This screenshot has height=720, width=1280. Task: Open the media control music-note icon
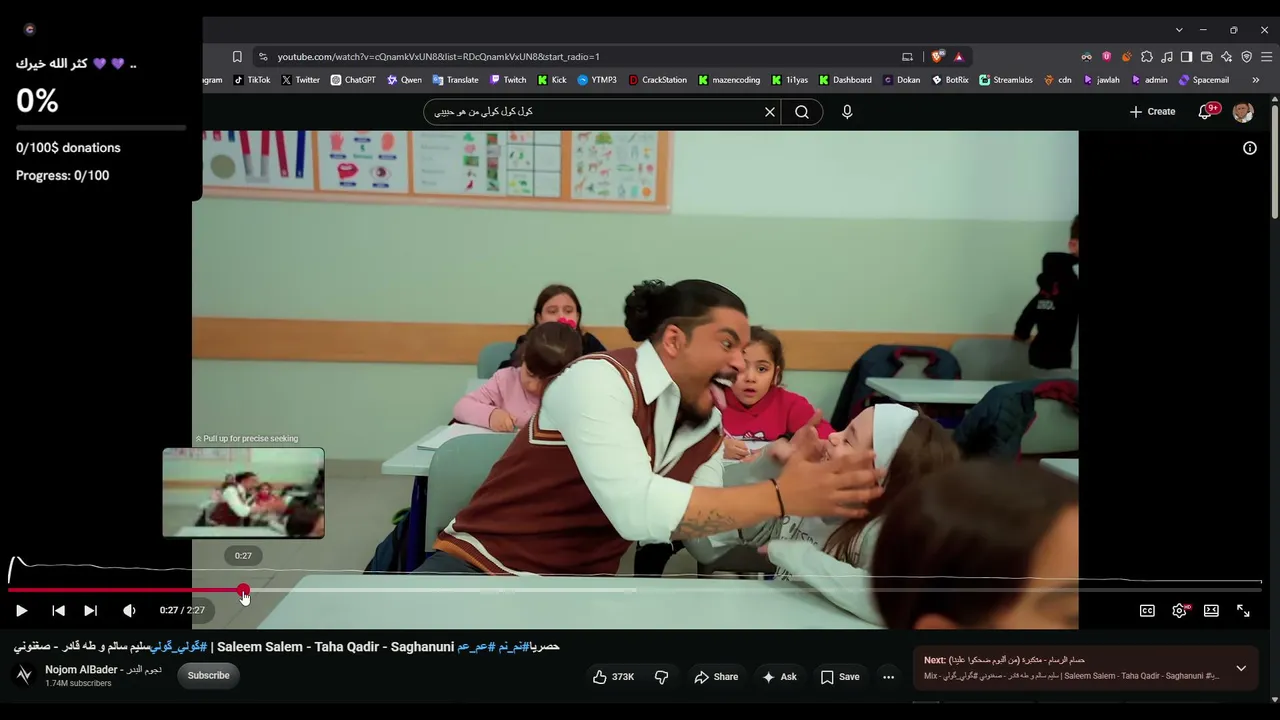(1167, 57)
